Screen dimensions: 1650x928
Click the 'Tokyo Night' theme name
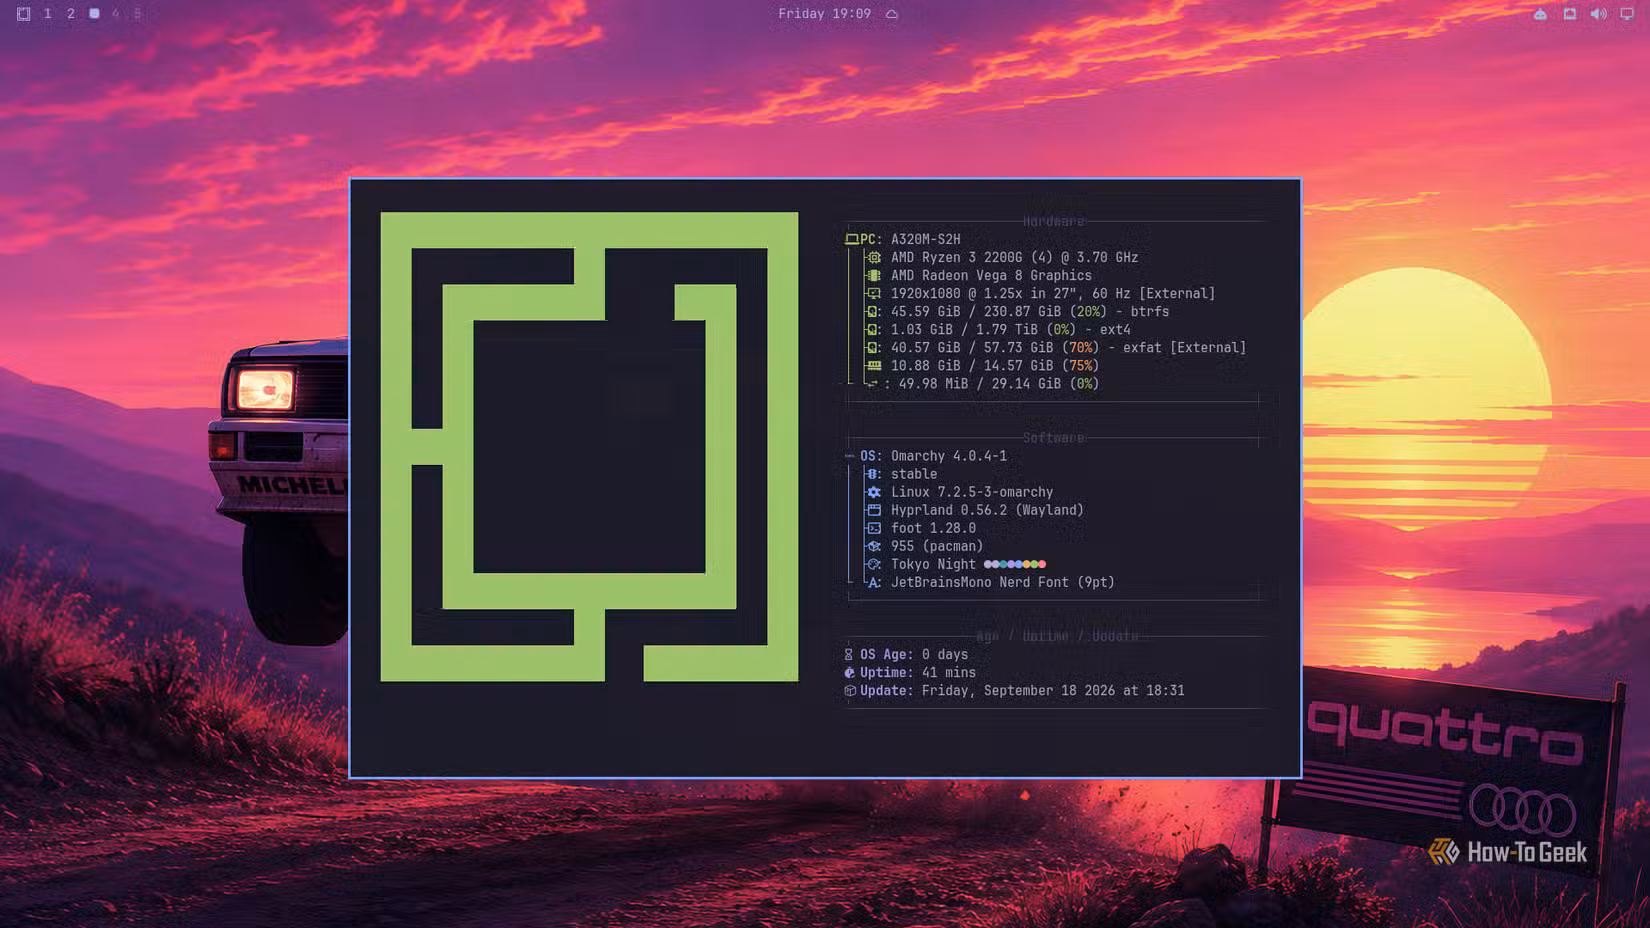tap(933, 564)
